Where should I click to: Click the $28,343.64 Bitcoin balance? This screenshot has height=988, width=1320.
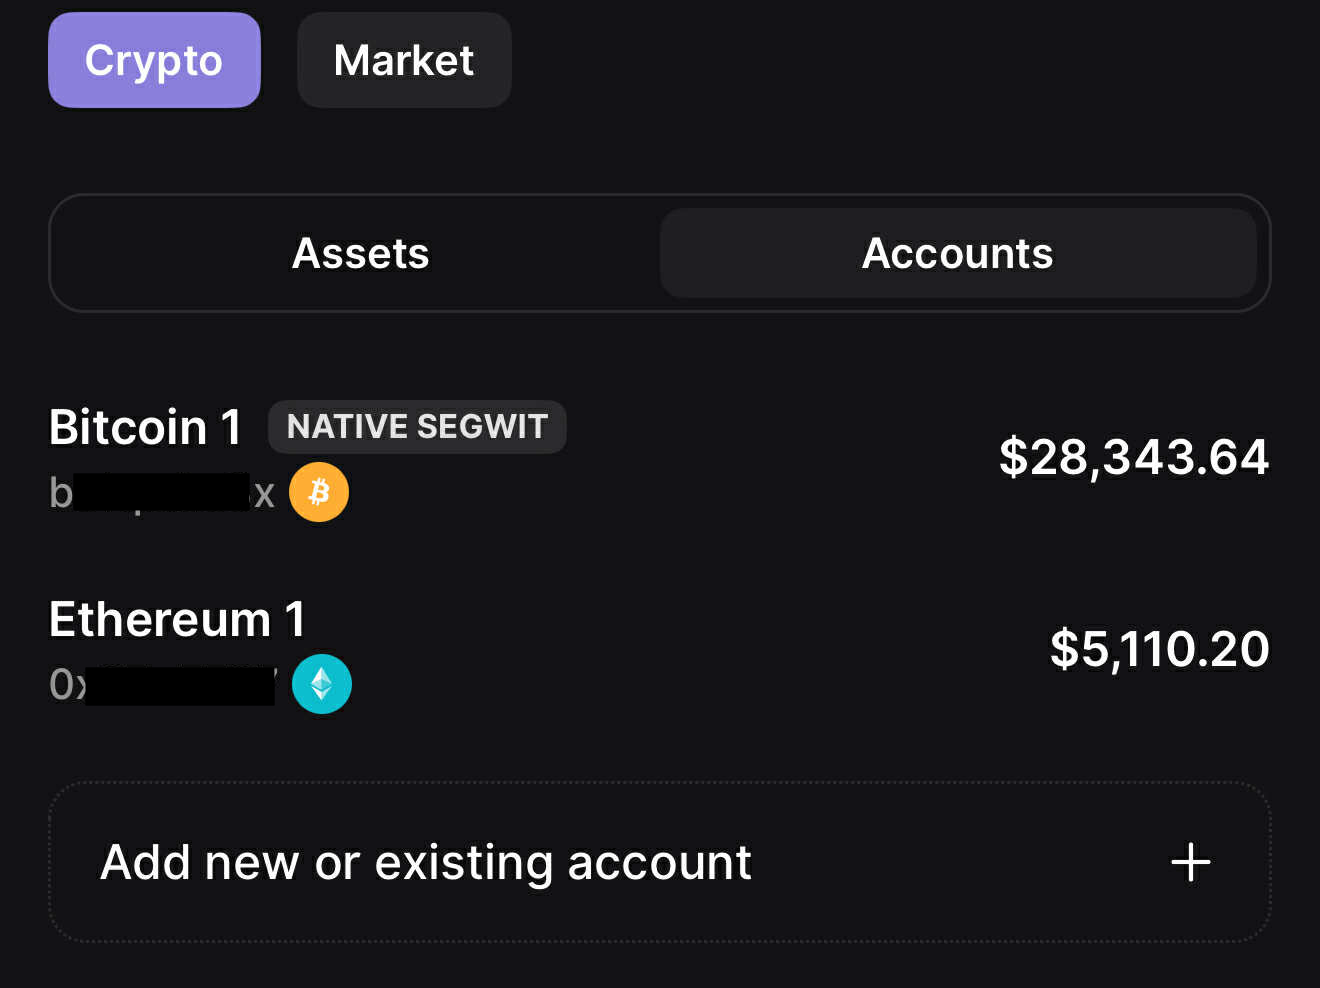[x=1134, y=457]
